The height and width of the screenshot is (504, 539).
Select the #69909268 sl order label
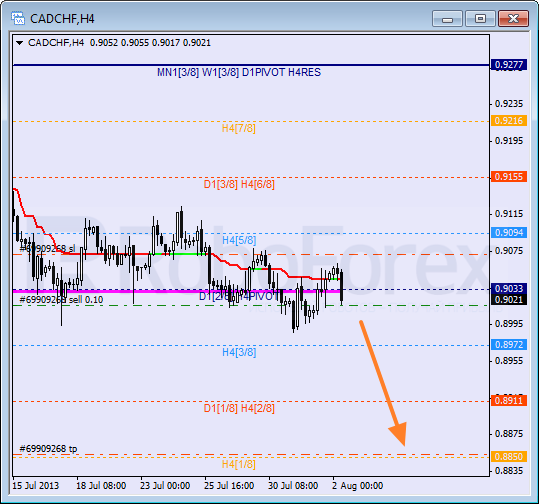pyautogui.click(x=47, y=249)
